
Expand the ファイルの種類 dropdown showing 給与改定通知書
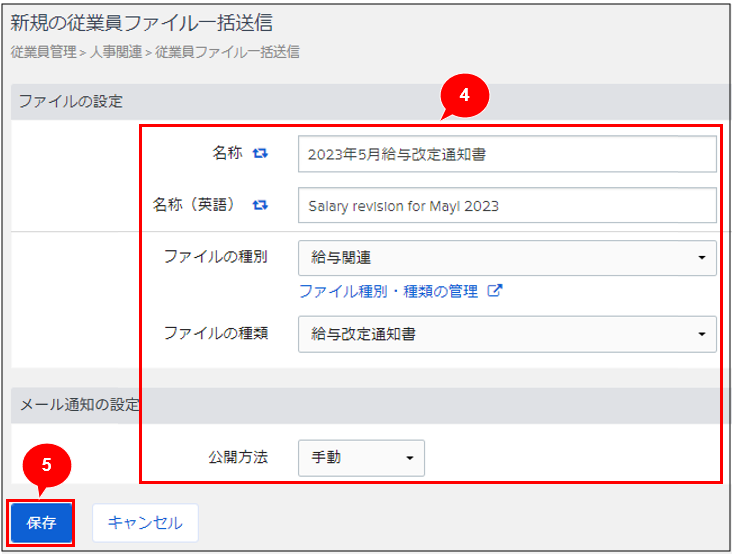(x=507, y=334)
